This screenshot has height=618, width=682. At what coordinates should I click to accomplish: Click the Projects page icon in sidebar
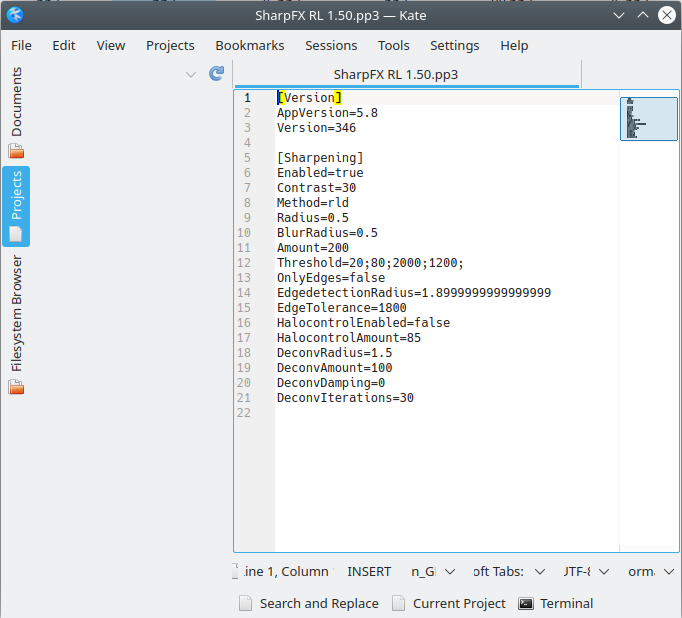tap(16, 234)
